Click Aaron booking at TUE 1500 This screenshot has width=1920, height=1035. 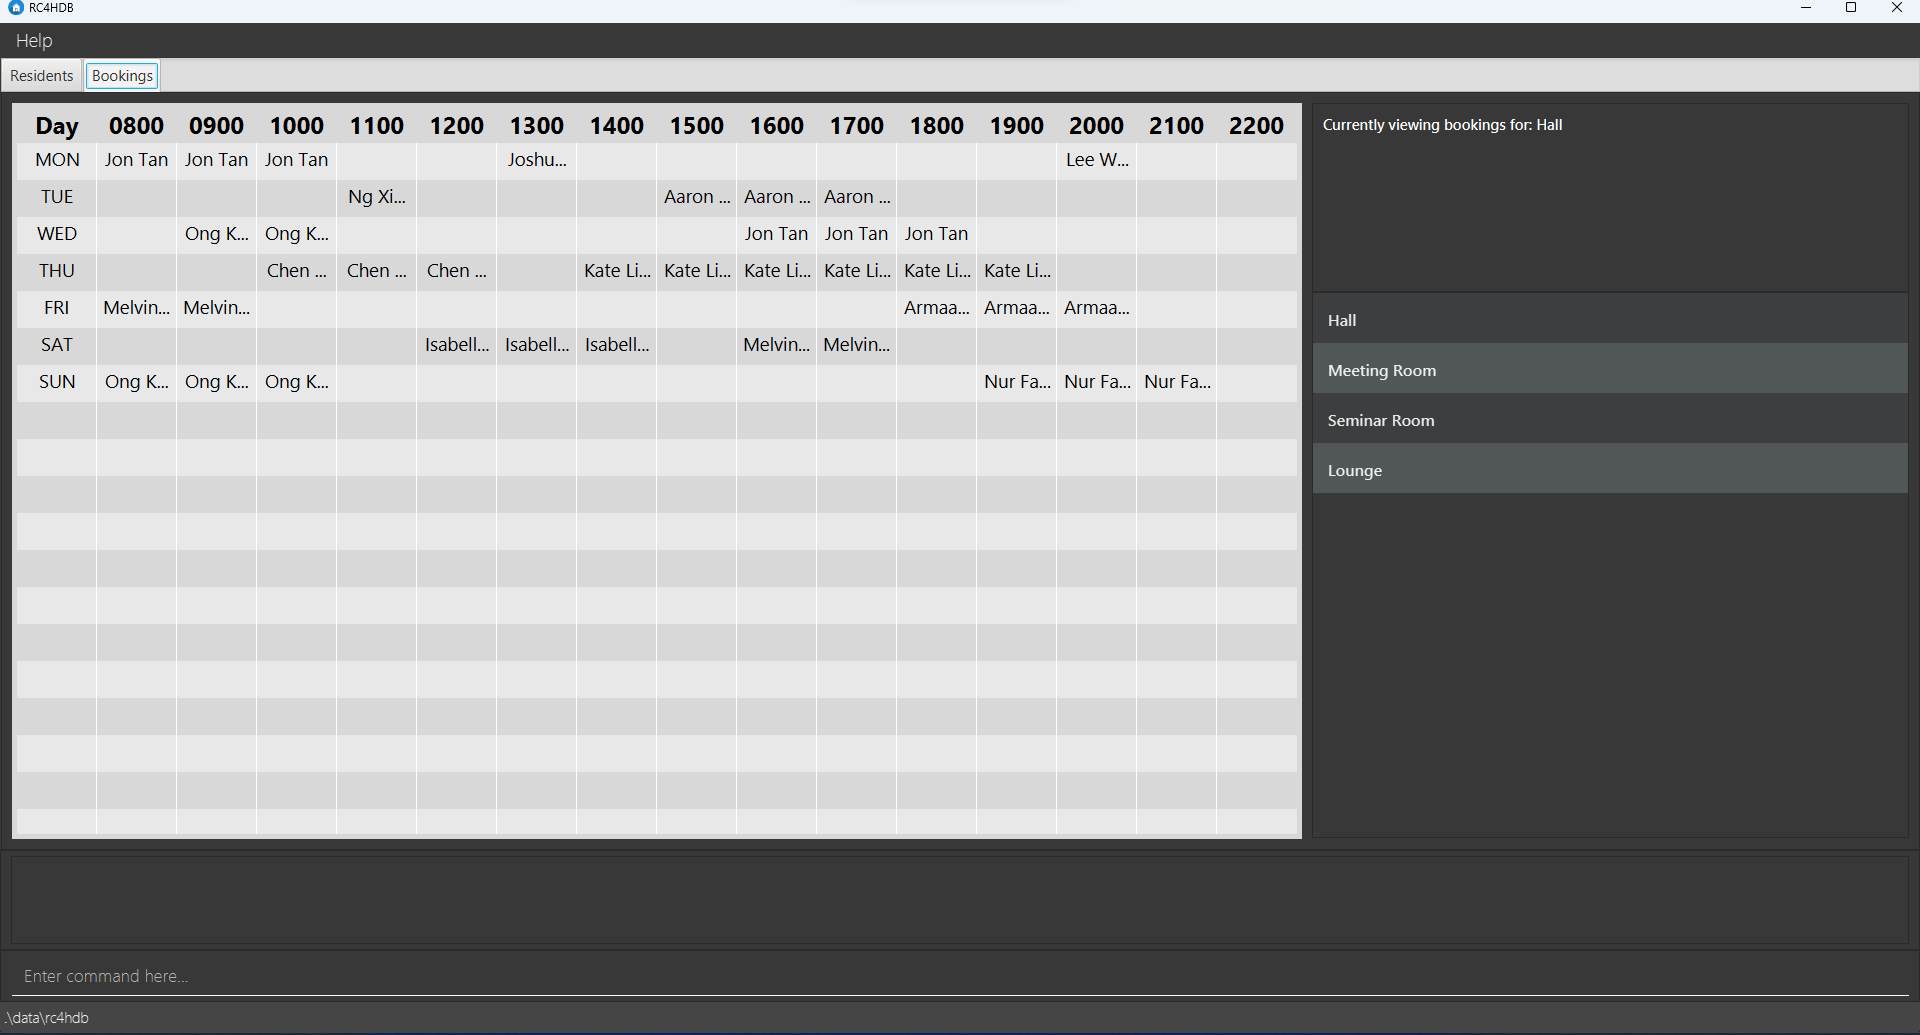coord(697,197)
